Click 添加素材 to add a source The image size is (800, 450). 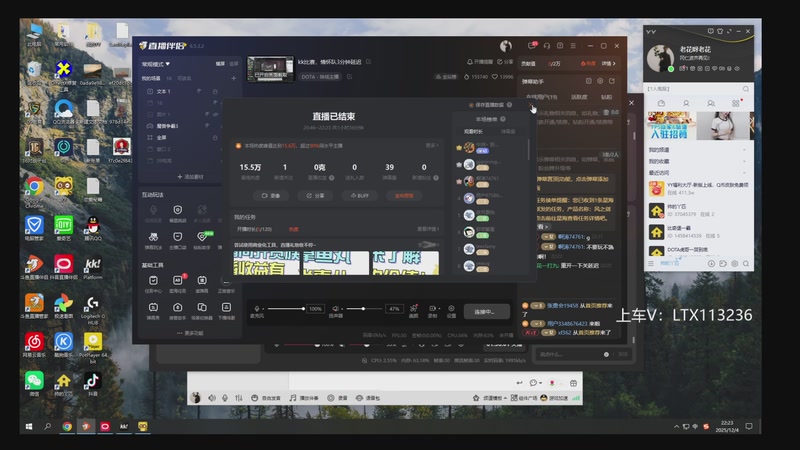(x=190, y=177)
